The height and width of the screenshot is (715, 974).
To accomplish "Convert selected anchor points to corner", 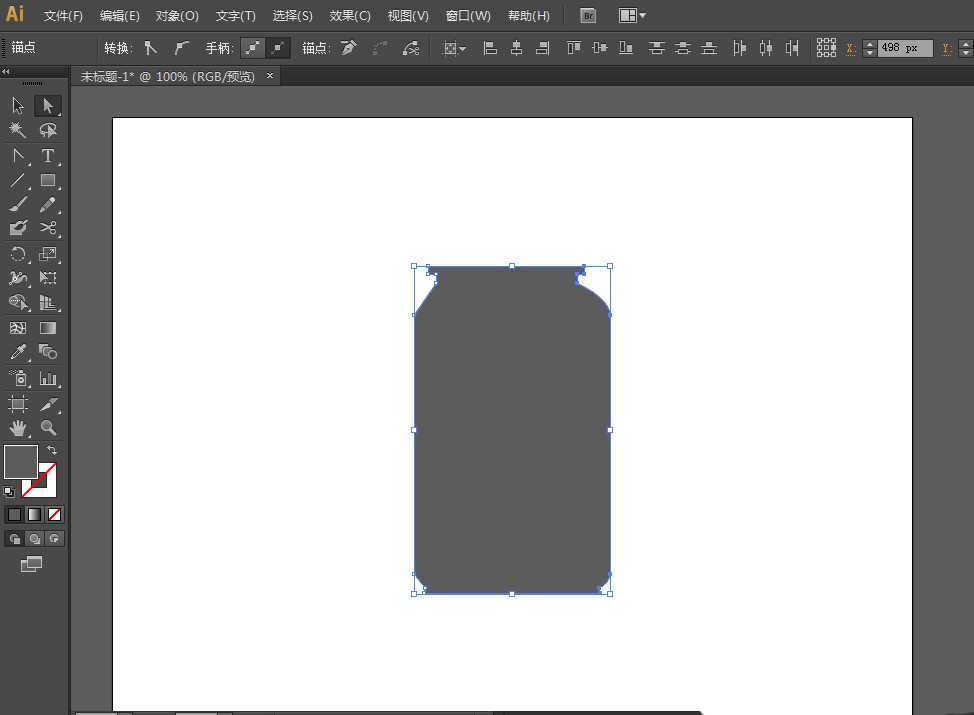I will click(151, 48).
